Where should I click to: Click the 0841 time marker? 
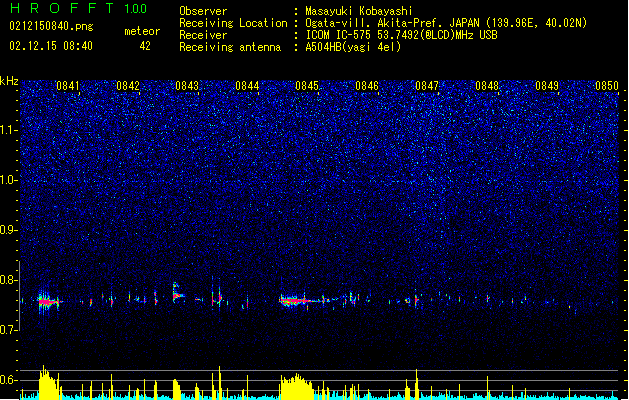click(68, 86)
